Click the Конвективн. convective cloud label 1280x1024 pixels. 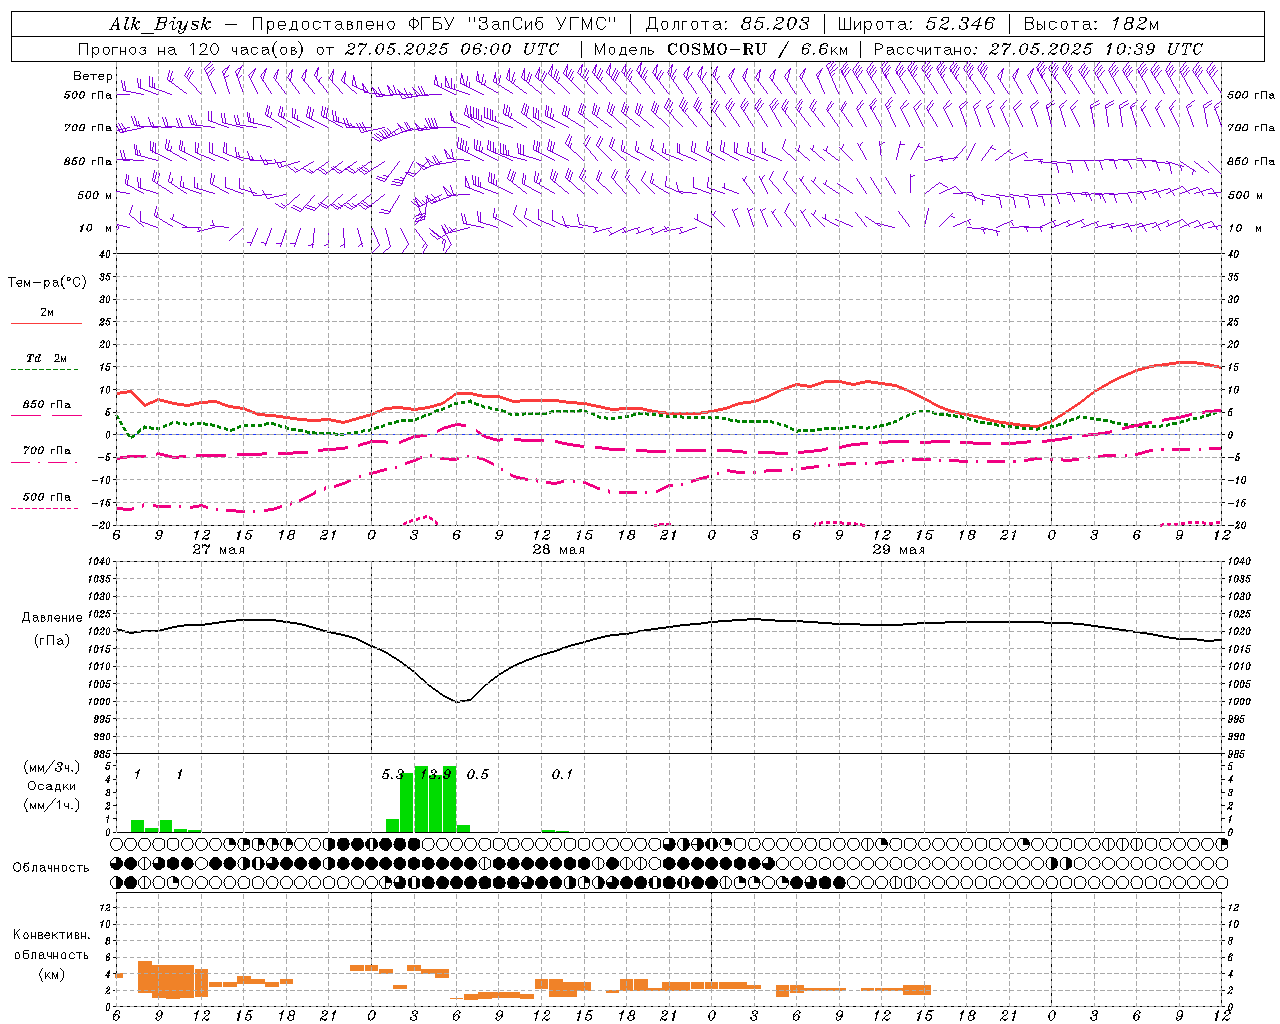51,935
